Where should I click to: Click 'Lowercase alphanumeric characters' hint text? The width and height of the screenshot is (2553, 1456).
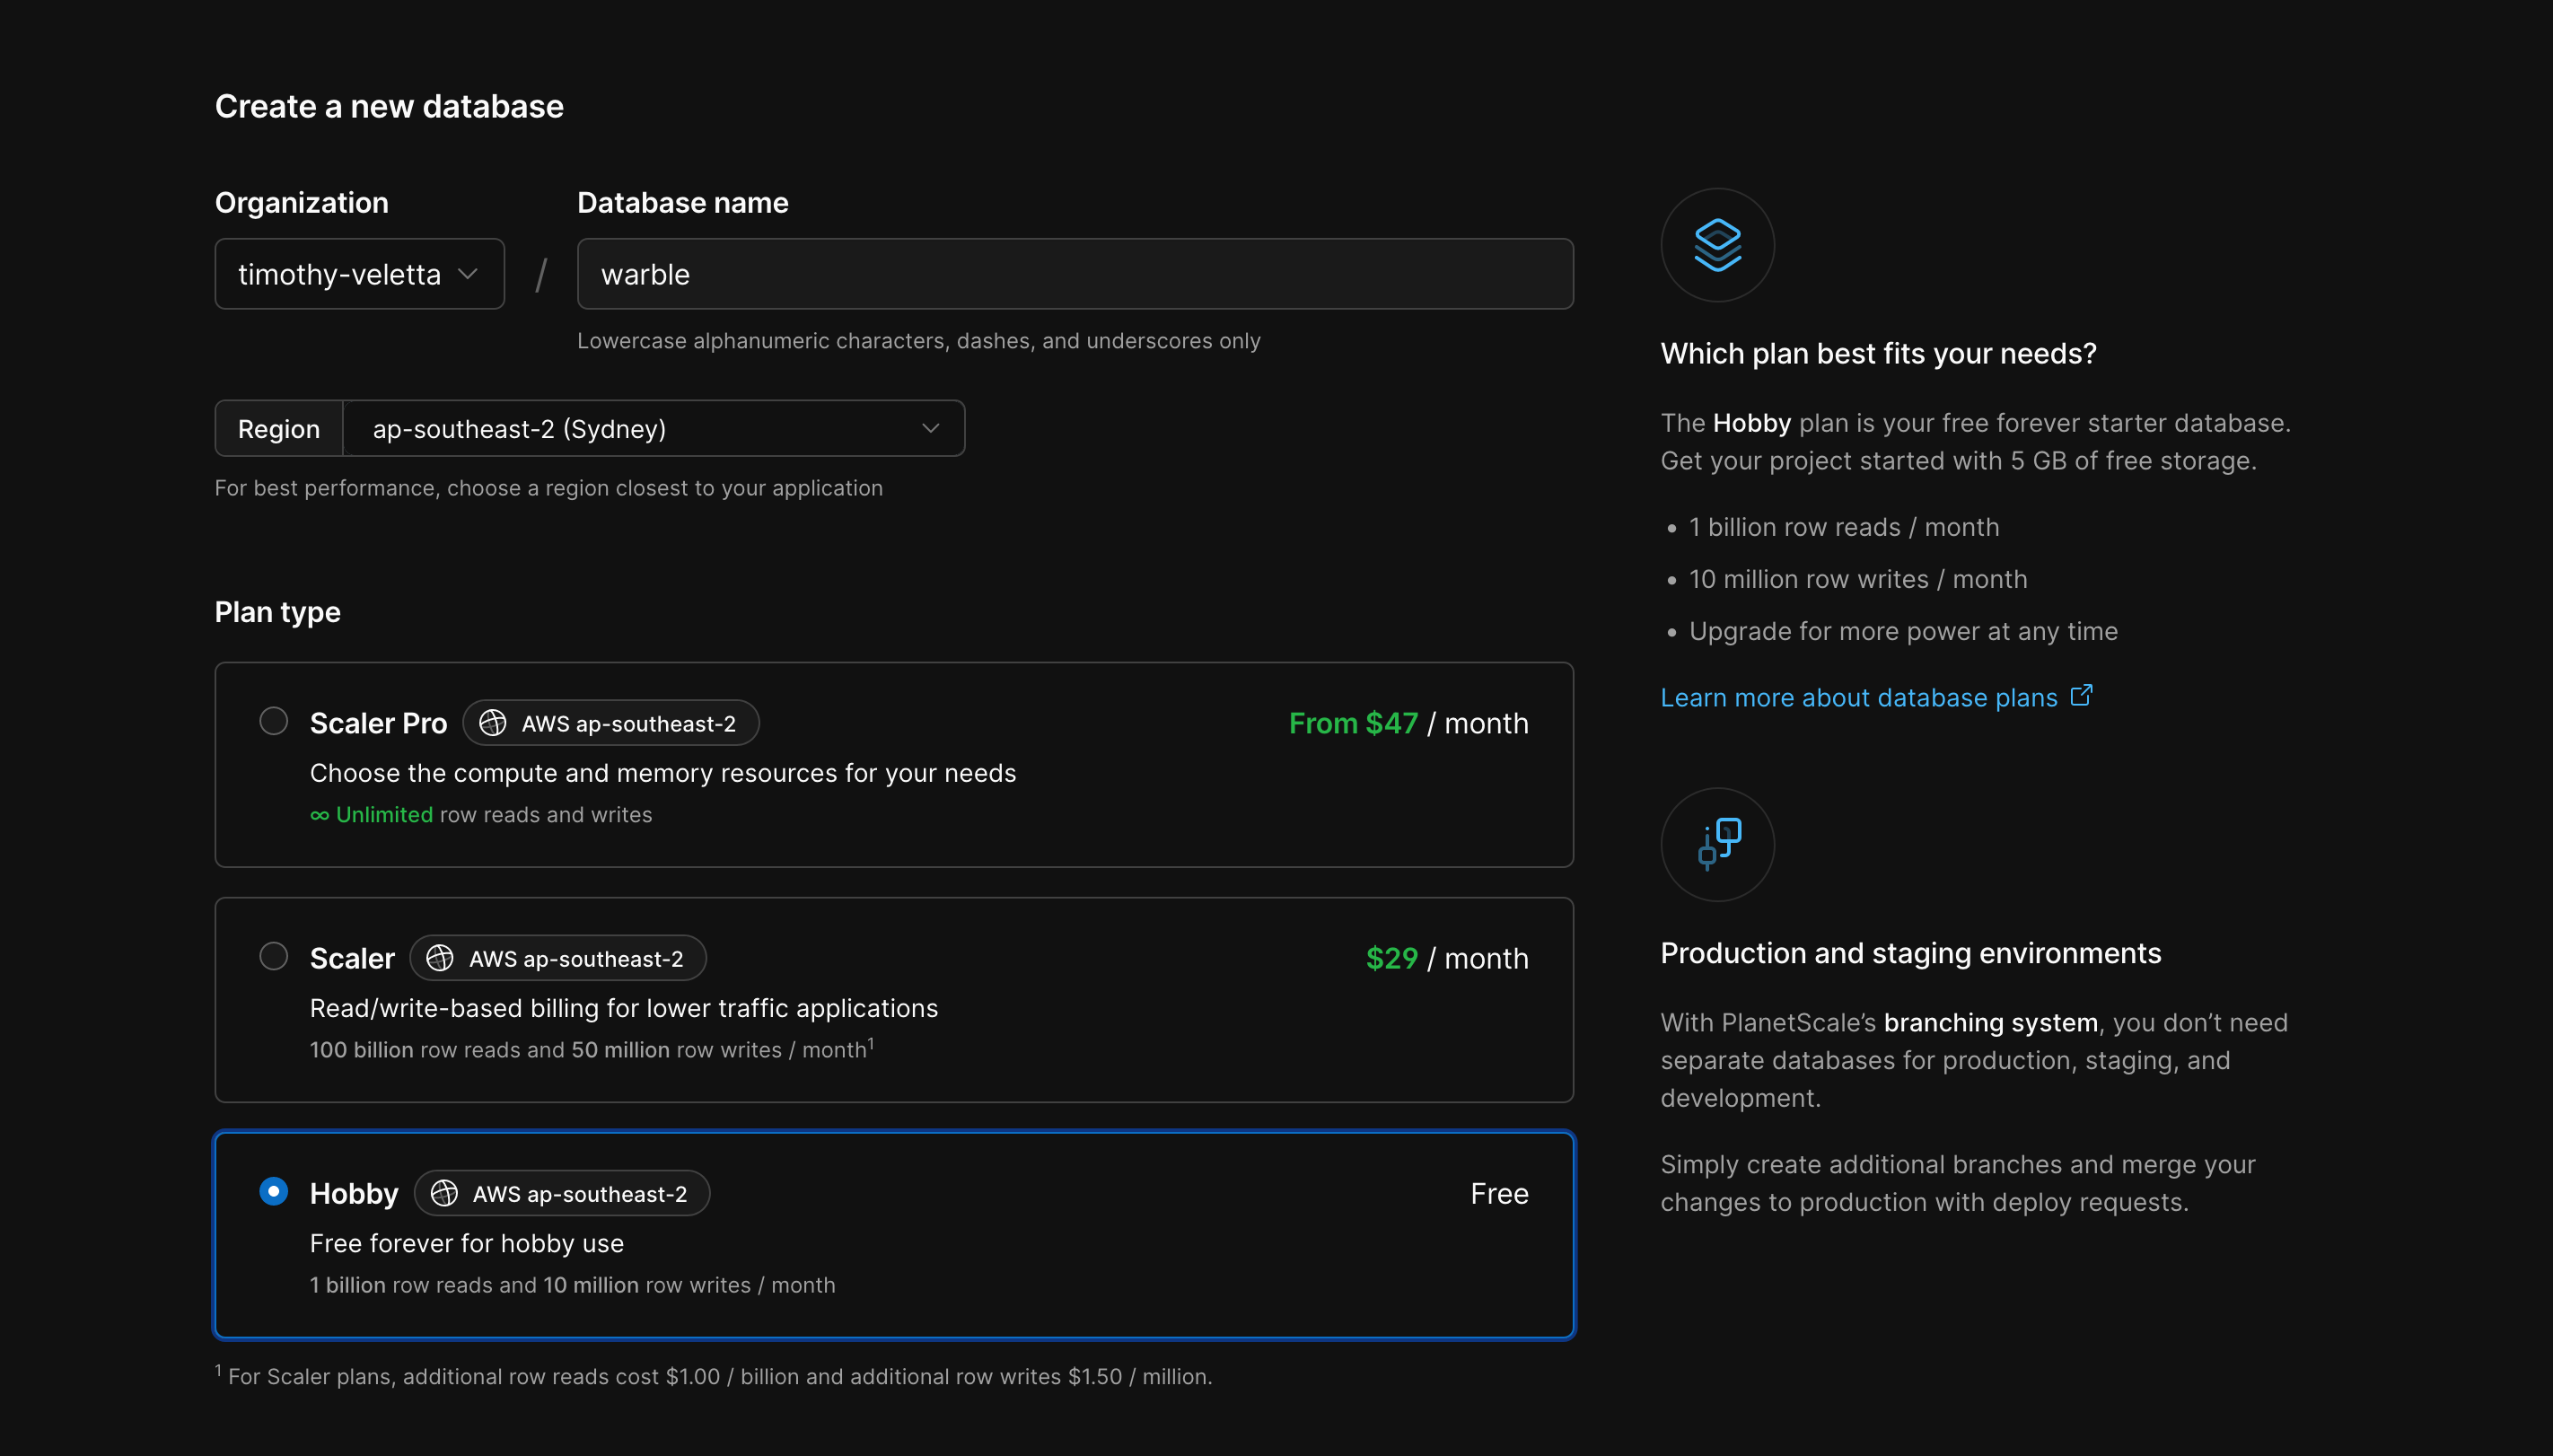click(x=919, y=341)
